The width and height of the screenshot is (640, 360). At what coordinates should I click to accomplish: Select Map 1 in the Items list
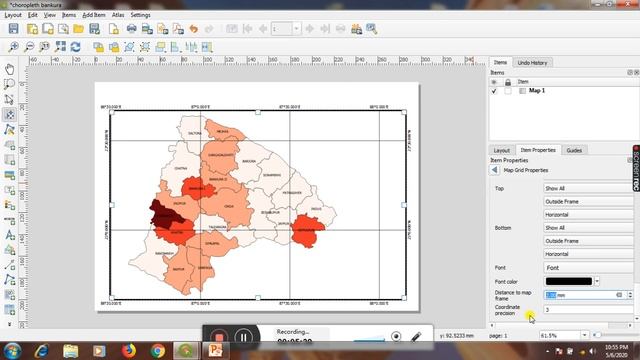pos(537,91)
